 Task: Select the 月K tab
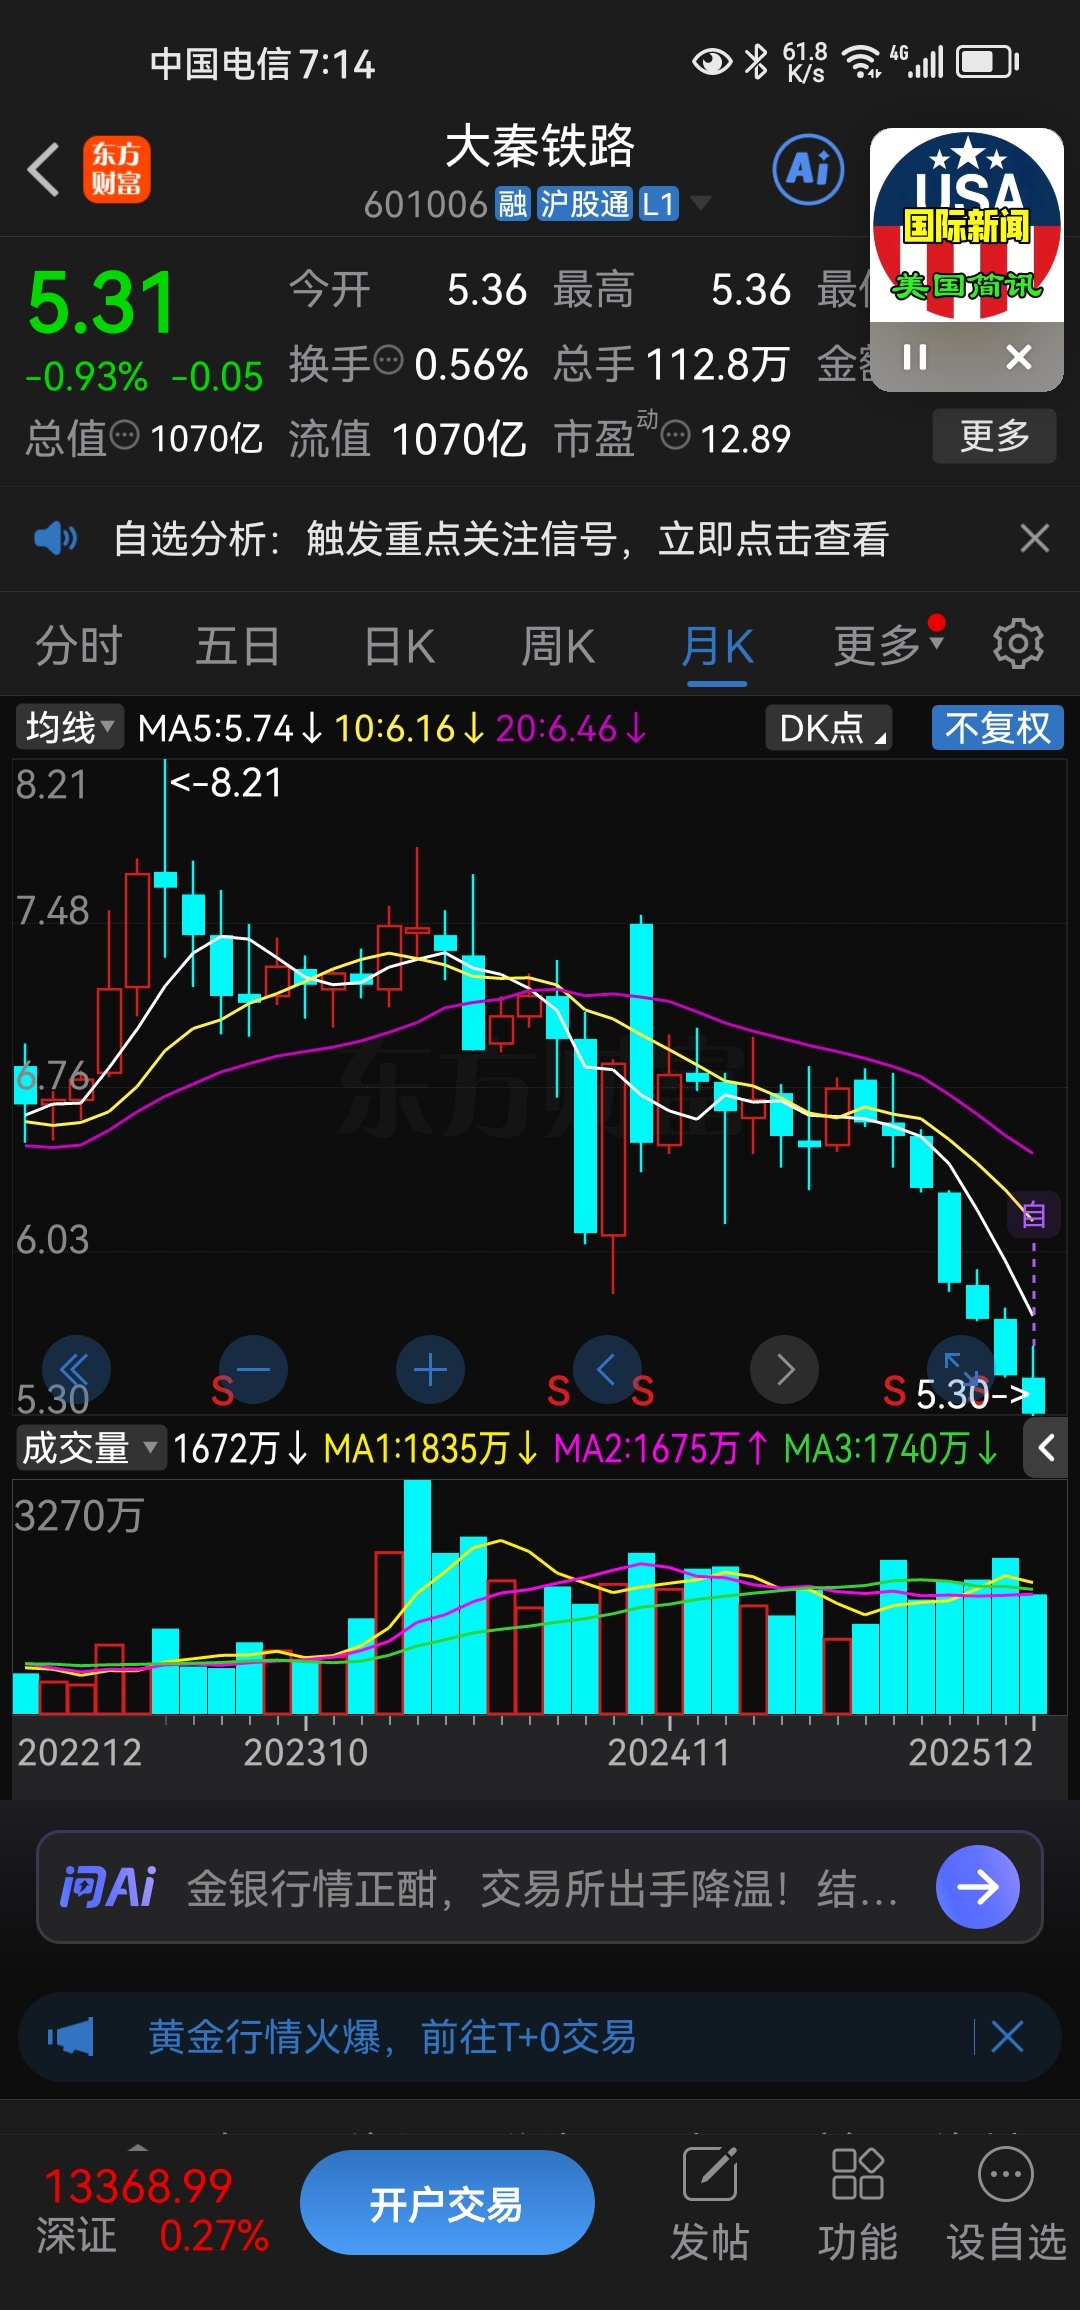click(x=717, y=646)
